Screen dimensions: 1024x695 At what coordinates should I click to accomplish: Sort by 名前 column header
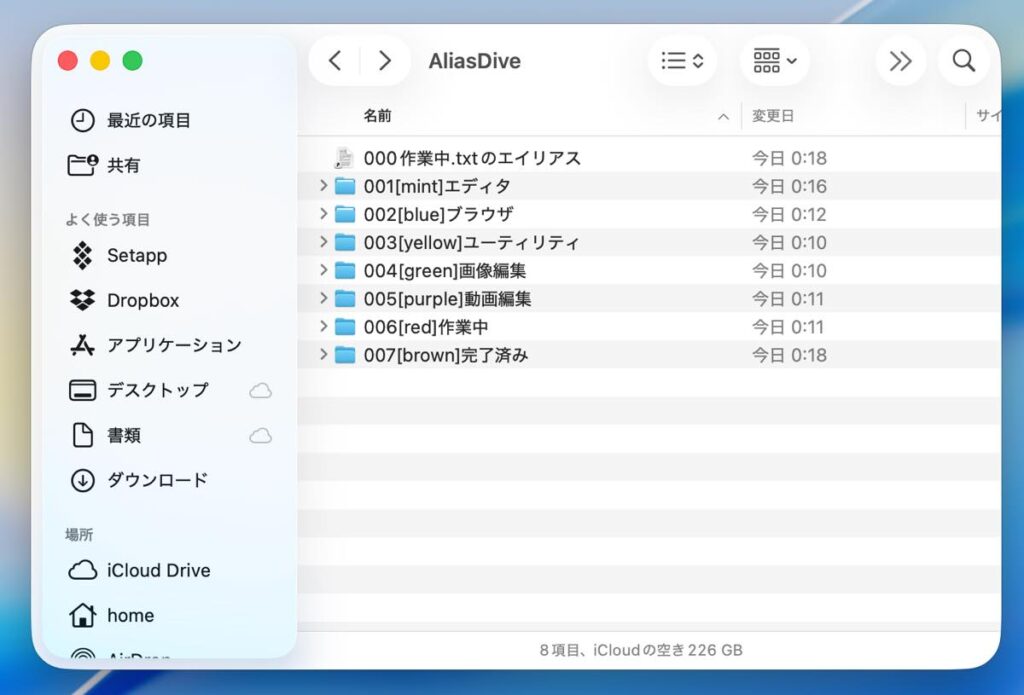(x=378, y=116)
